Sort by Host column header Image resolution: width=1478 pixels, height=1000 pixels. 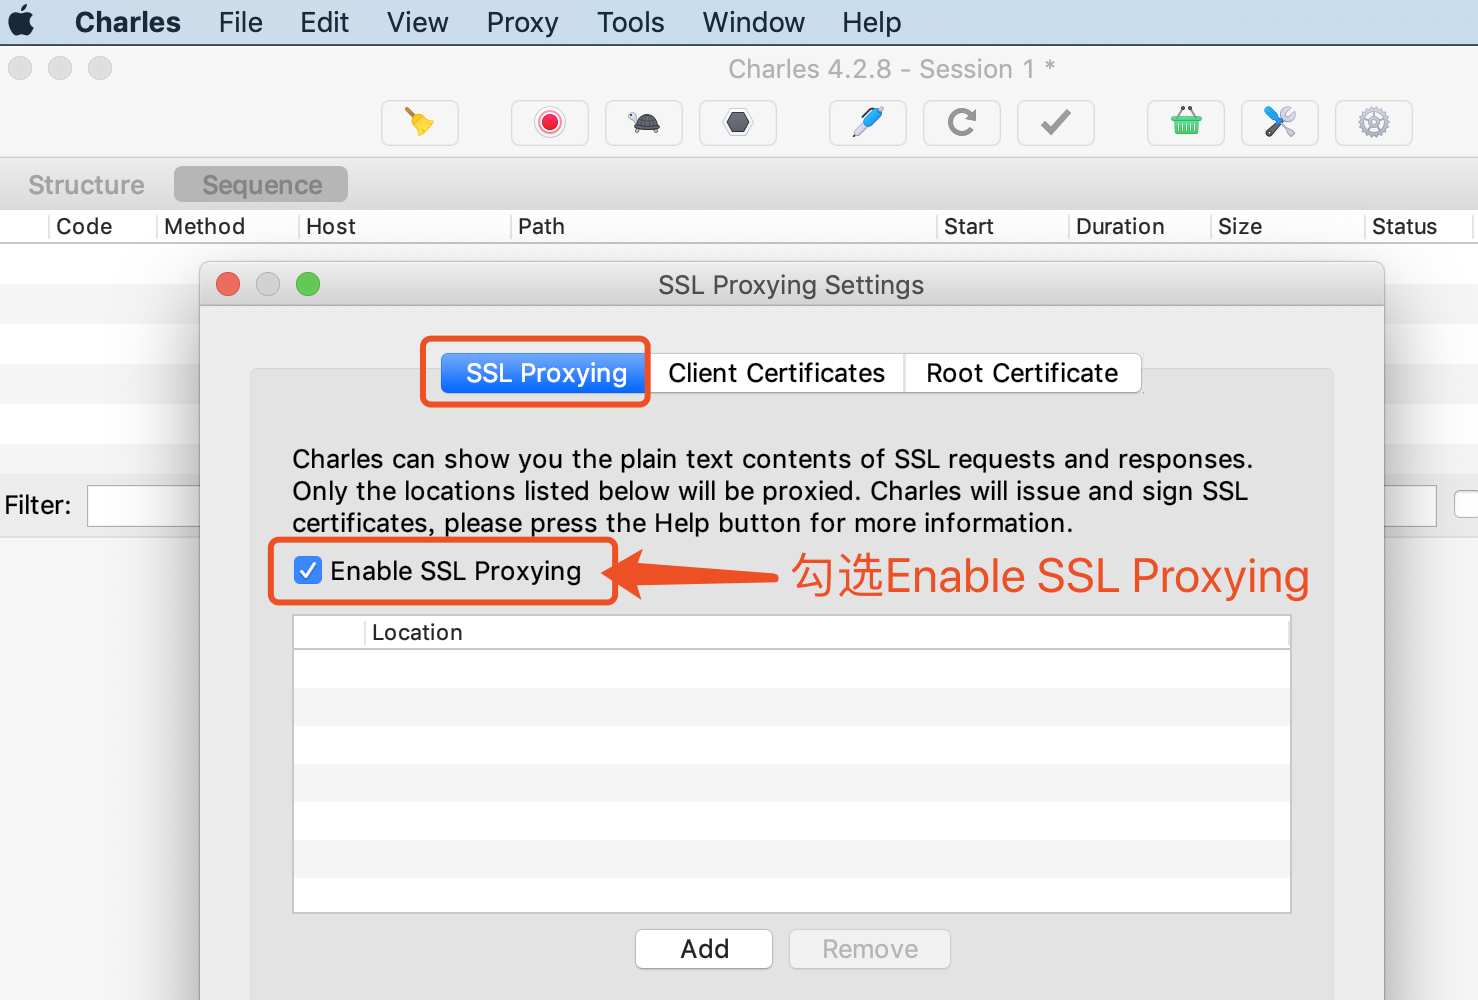(x=405, y=227)
